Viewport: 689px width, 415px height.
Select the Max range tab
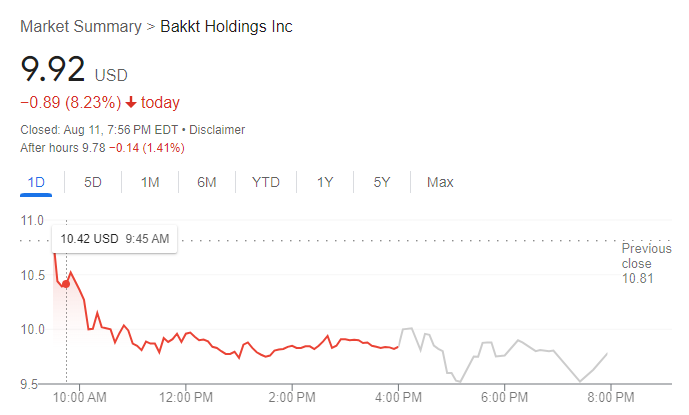pos(440,182)
